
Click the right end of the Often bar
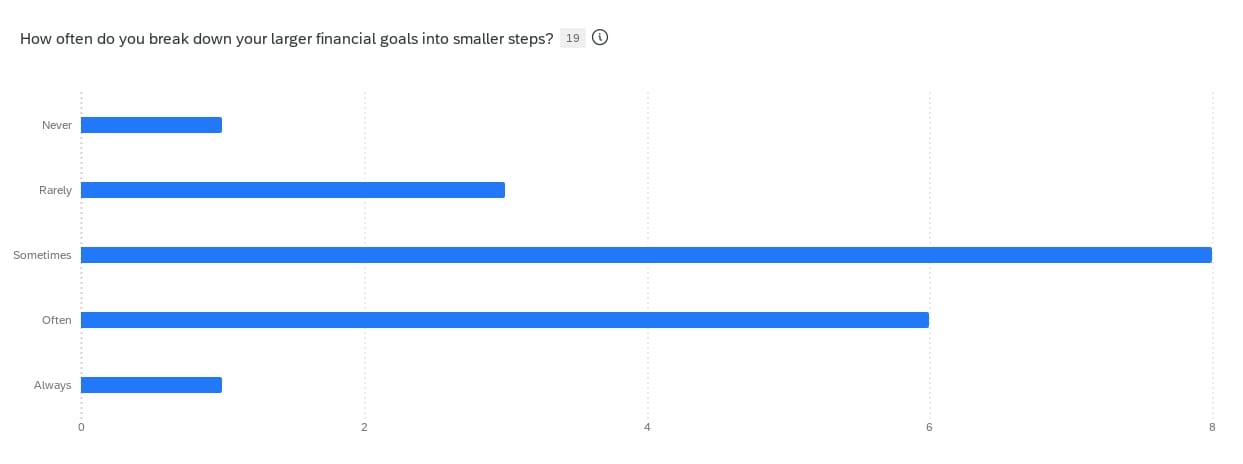[x=924, y=320]
